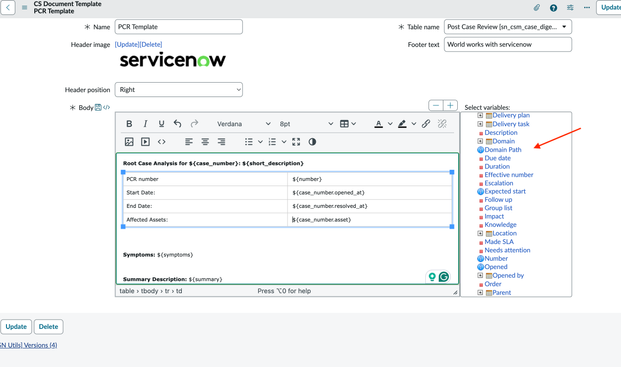
Task: Expand the Location variable node
Action: (480, 233)
